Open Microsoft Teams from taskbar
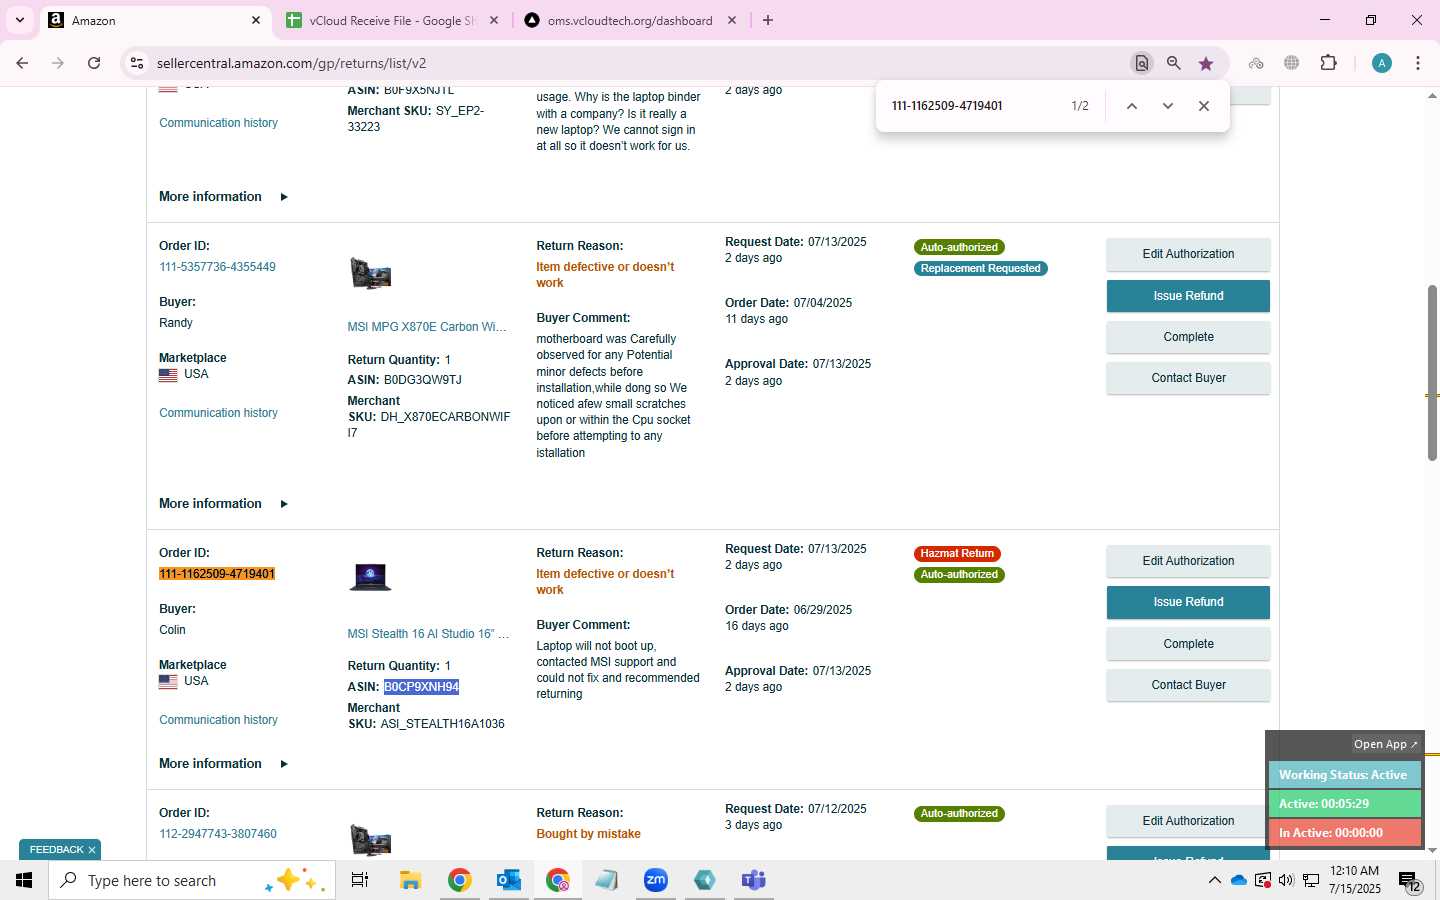 point(753,880)
